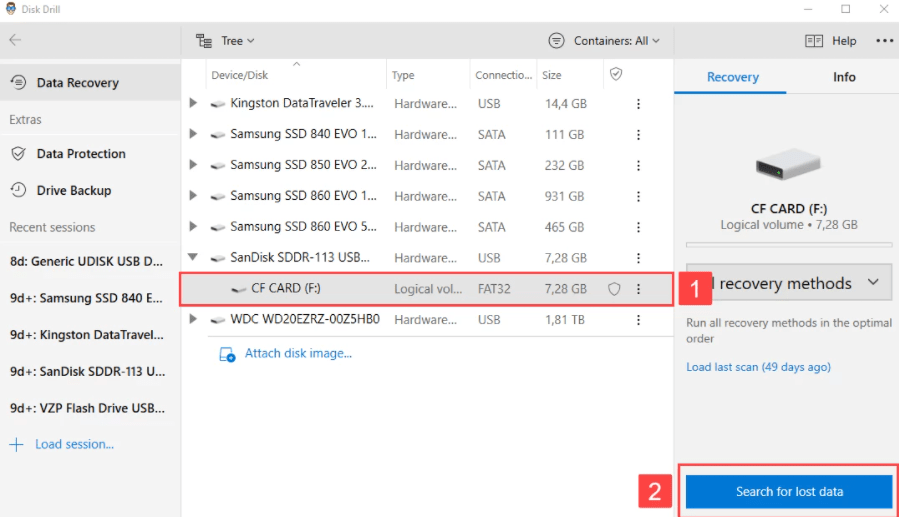
Task: Click the FAT32 cell in CF CARD row
Action: 494,289
